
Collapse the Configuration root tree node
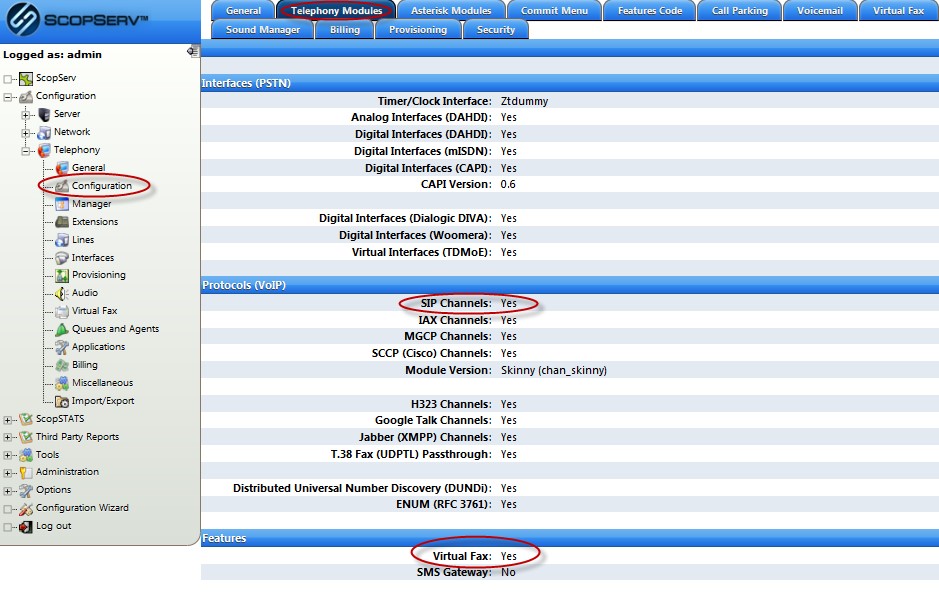tap(7, 96)
